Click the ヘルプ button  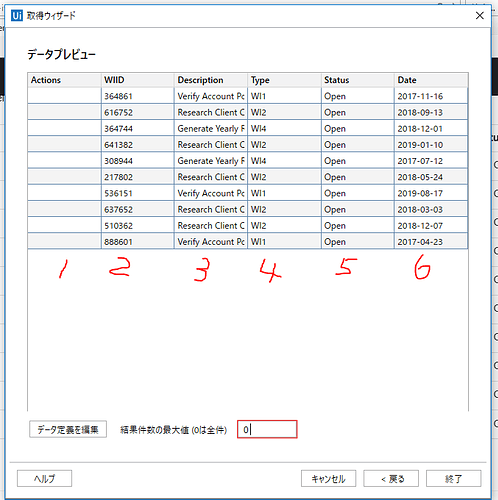[44, 479]
